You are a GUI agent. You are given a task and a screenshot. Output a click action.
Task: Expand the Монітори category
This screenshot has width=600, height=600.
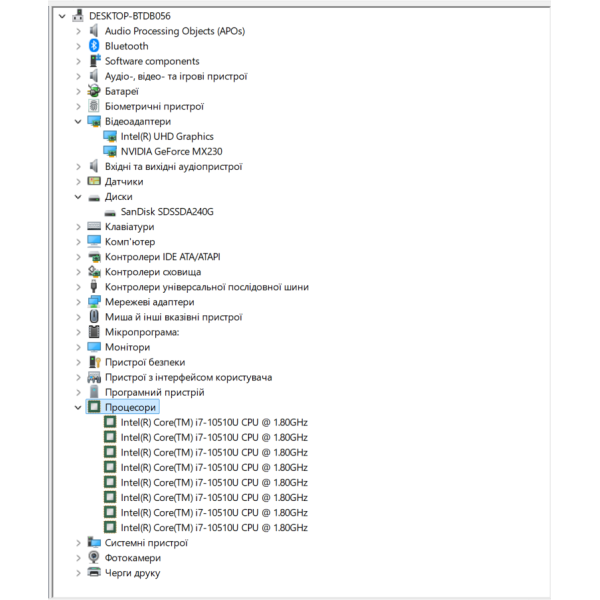[x=78, y=347]
